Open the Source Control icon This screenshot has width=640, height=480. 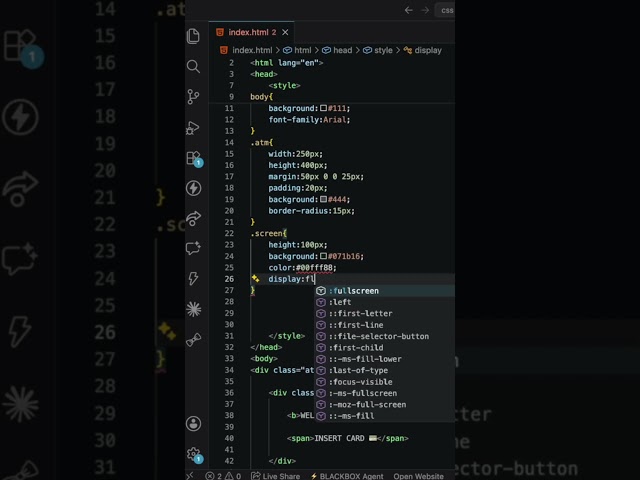click(193, 97)
